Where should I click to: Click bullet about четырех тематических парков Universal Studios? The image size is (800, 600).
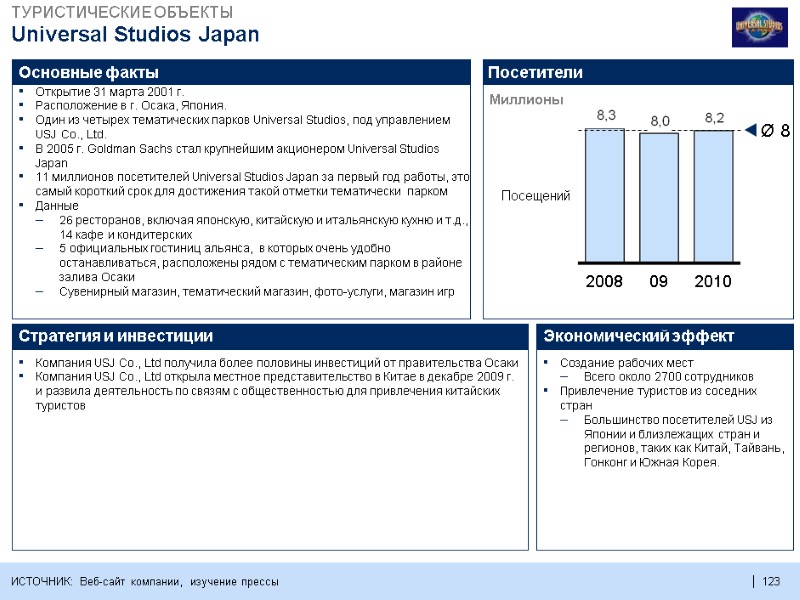point(242,127)
